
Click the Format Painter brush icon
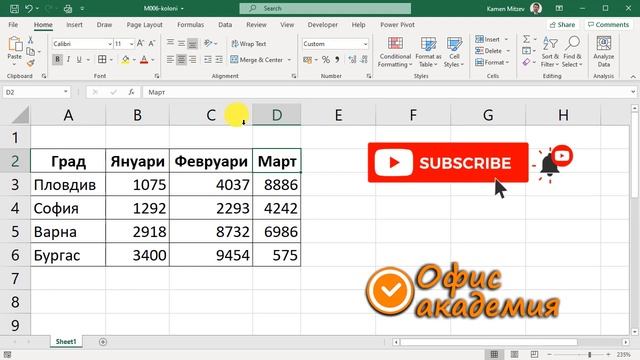click(30, 63)
